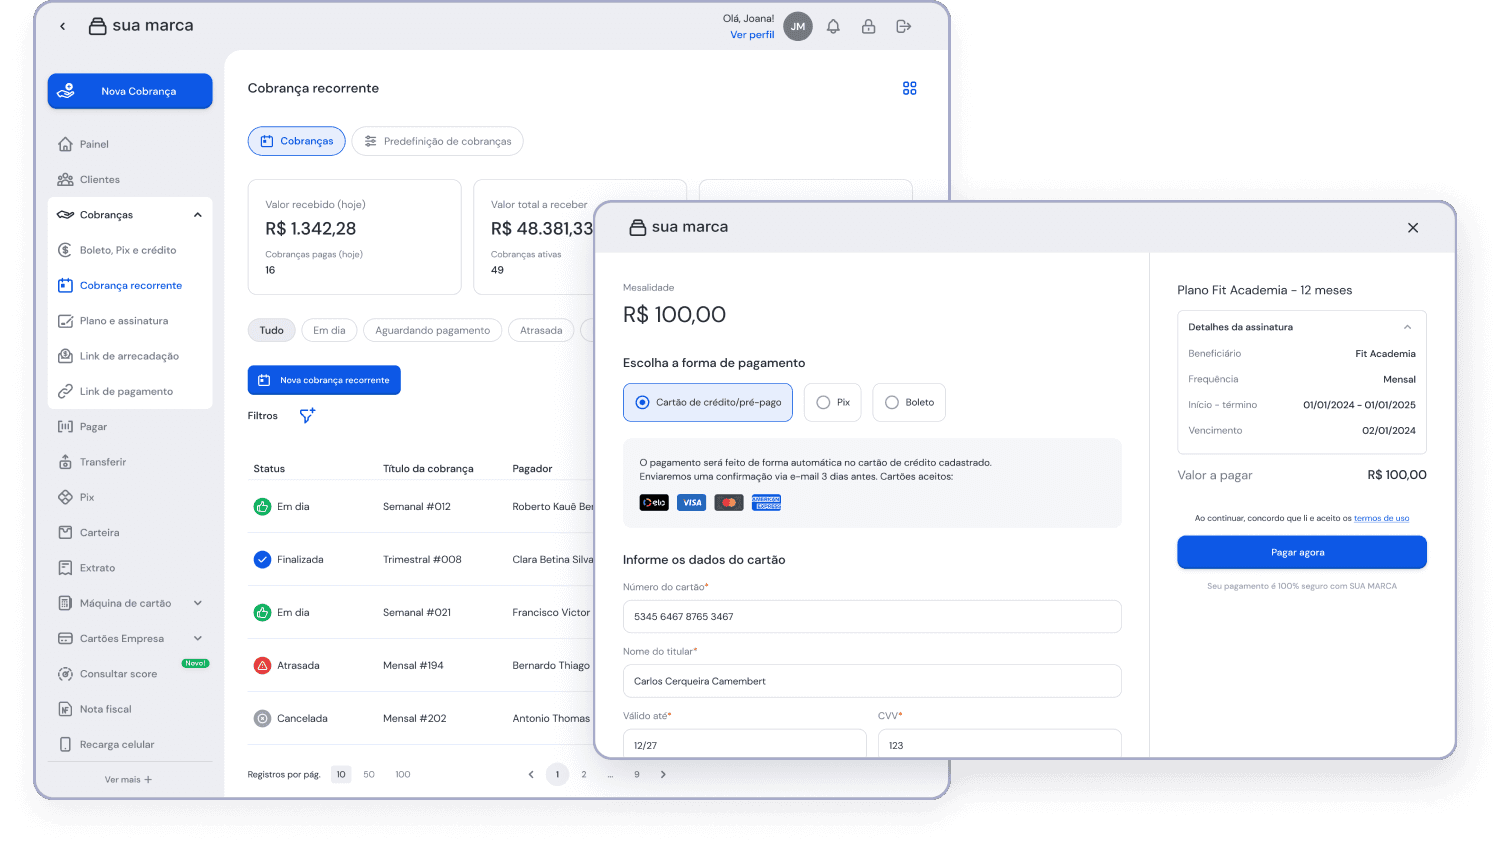Image resolution: width=1505 pixels, height=848 pixels.
Task: Go back using the left arrow icon
Action: [63, 27]
